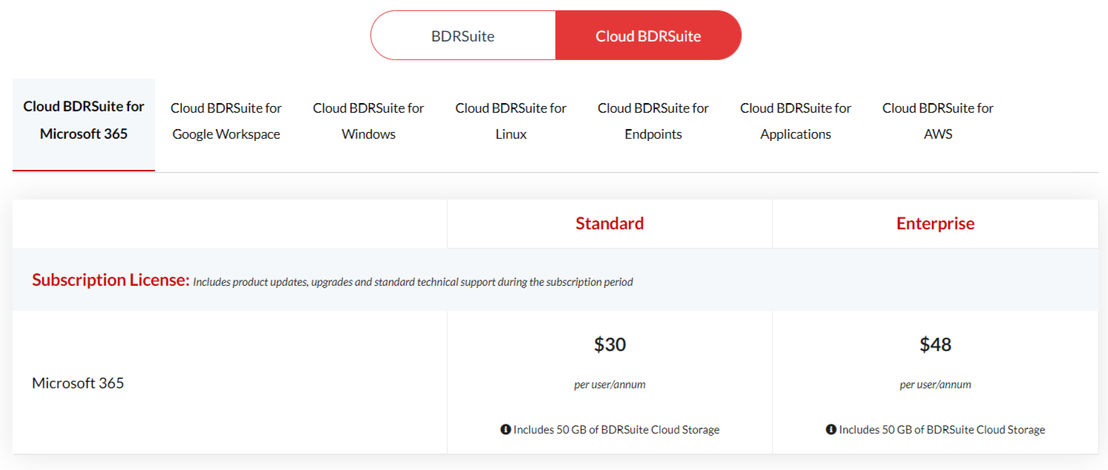Open Cloud BDRSuite for Windows tab

pos(368,121)
